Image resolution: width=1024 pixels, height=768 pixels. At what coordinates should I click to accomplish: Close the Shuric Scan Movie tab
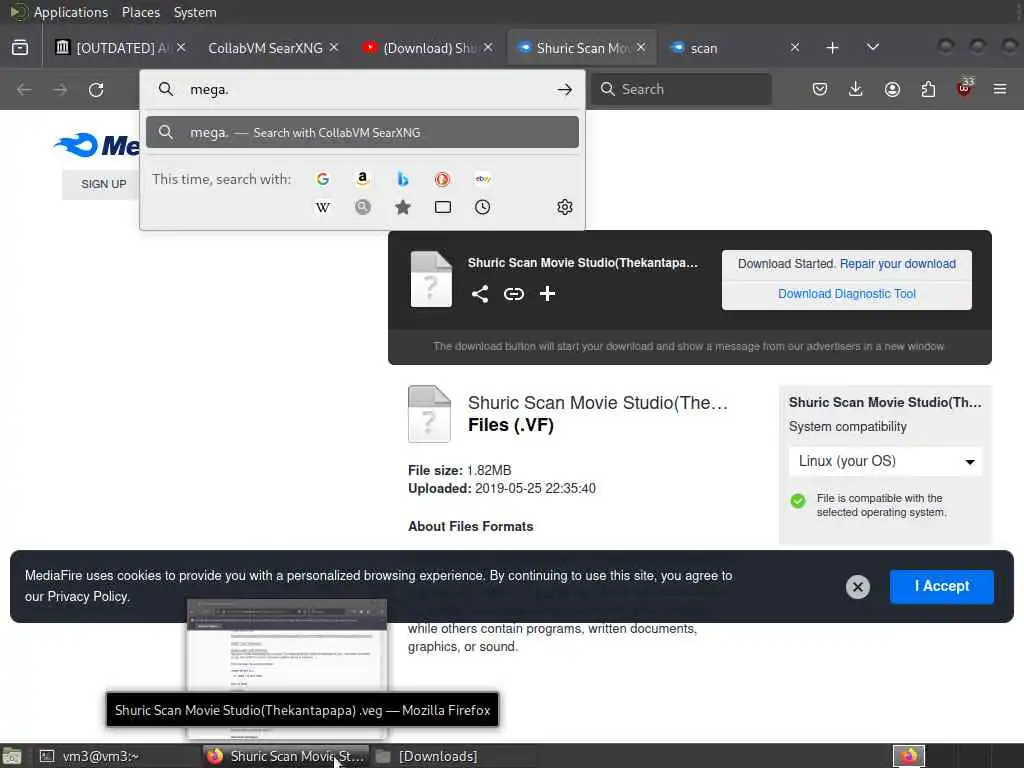[641, 48]
